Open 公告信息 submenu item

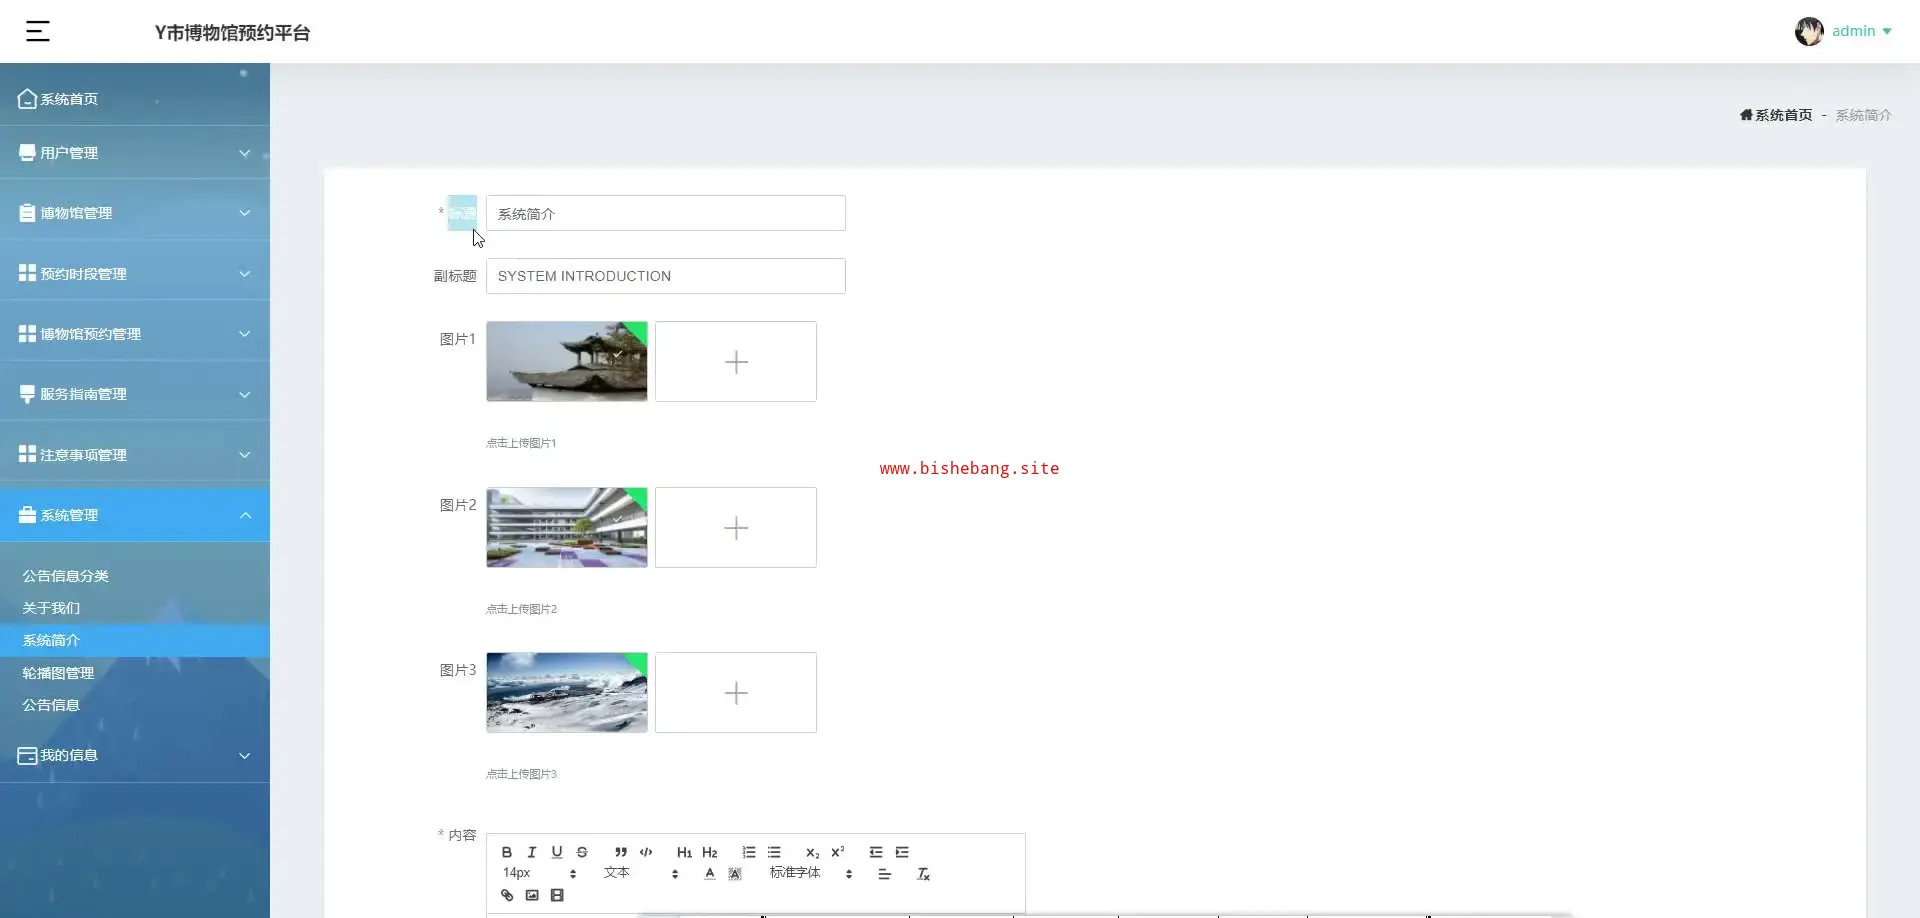coord(51,705)
